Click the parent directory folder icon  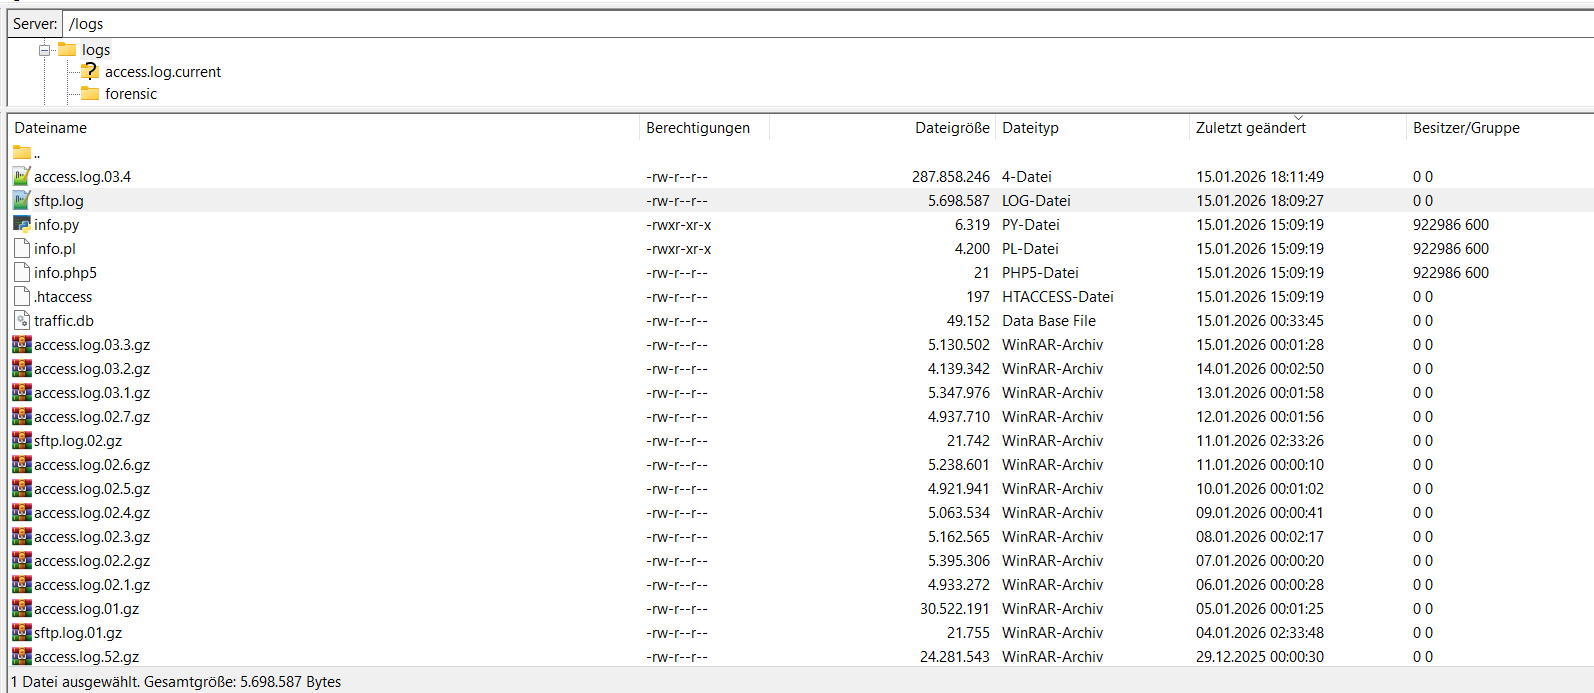22,153
